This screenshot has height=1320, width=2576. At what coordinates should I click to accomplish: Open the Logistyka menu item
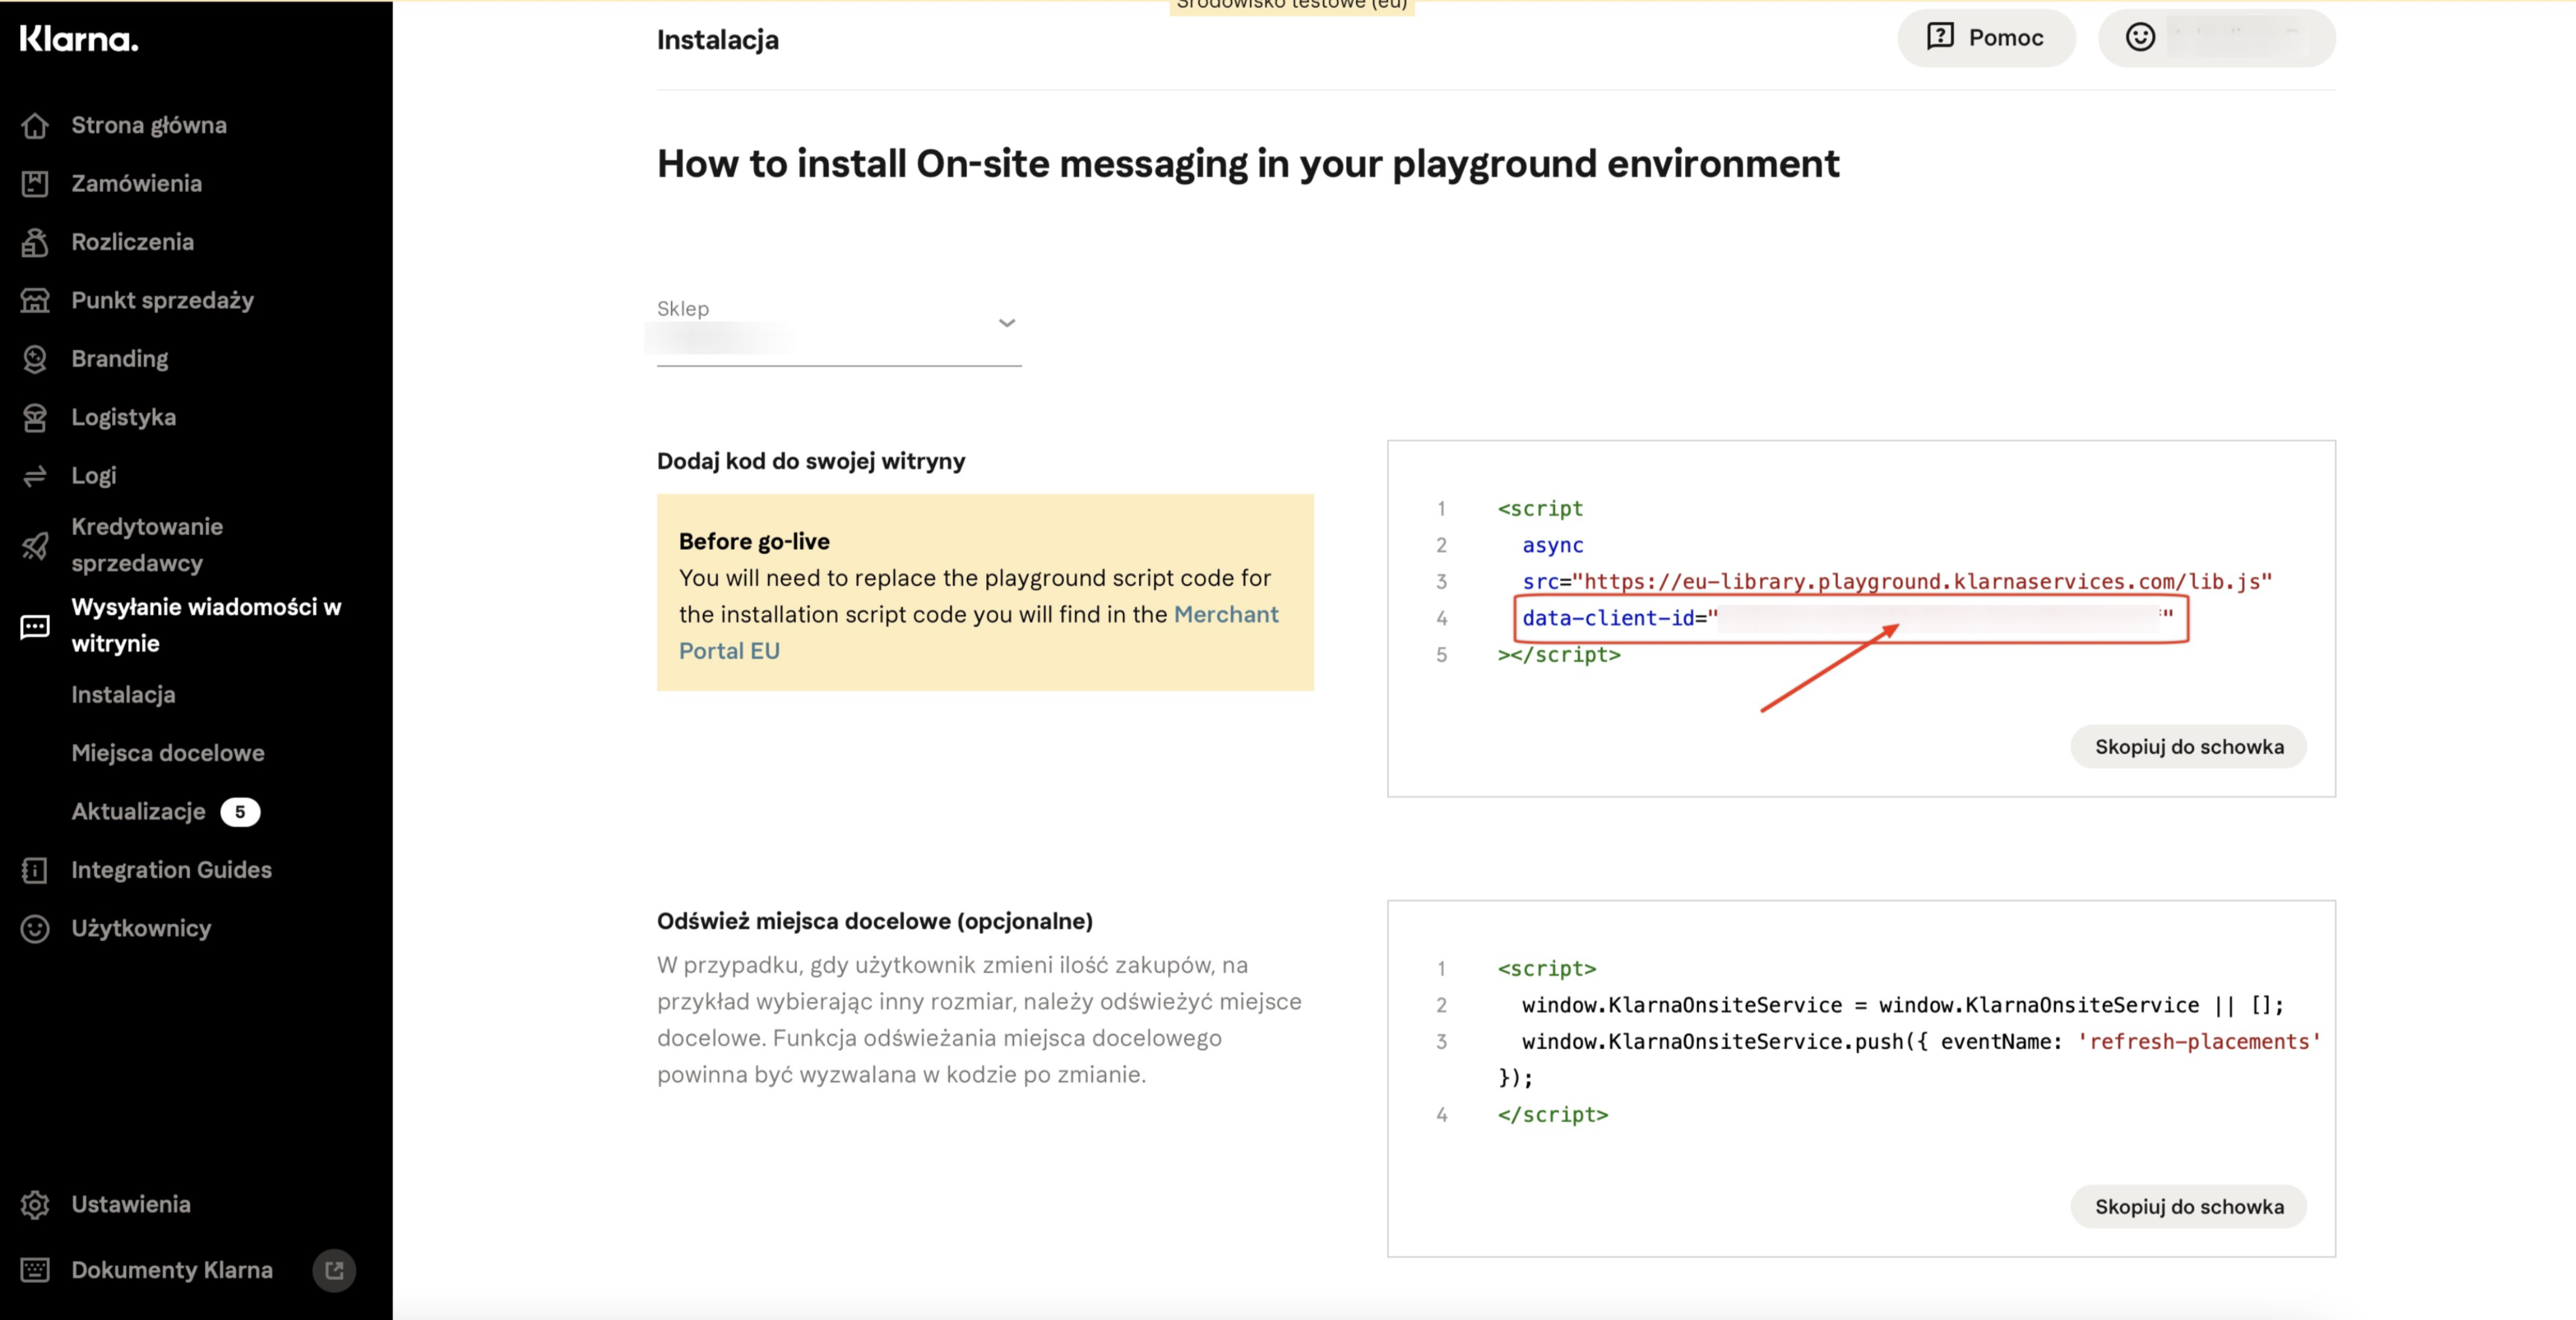click(x=124, y=417)
